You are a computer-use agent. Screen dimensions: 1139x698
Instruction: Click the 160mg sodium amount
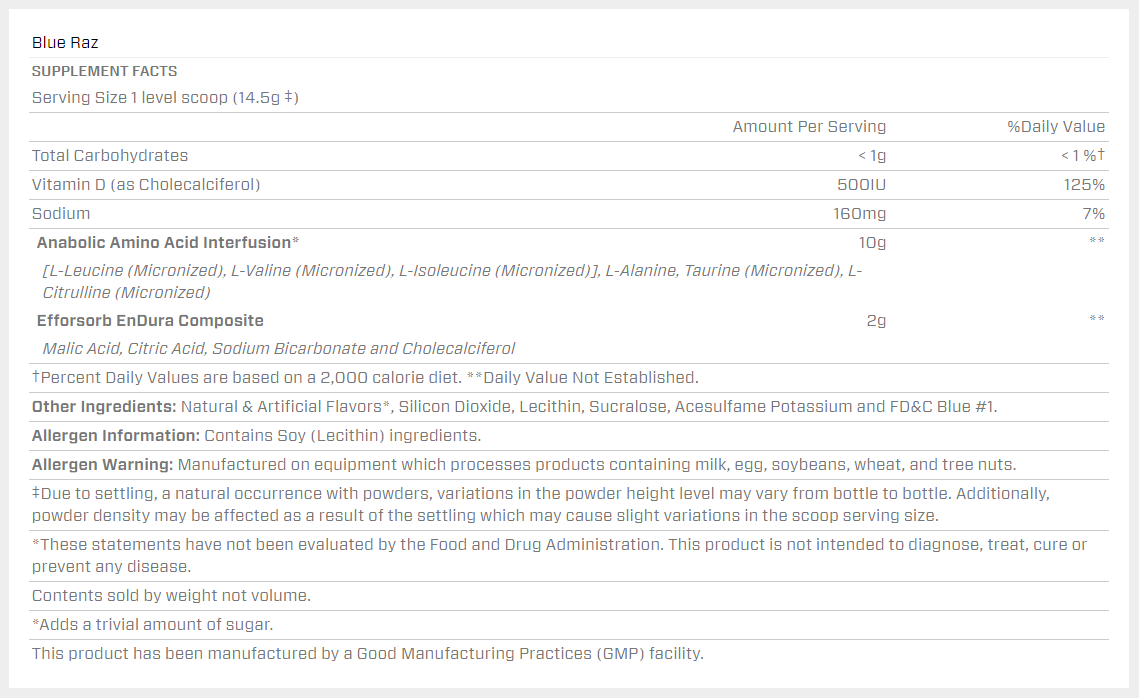(x=860, y=213)
